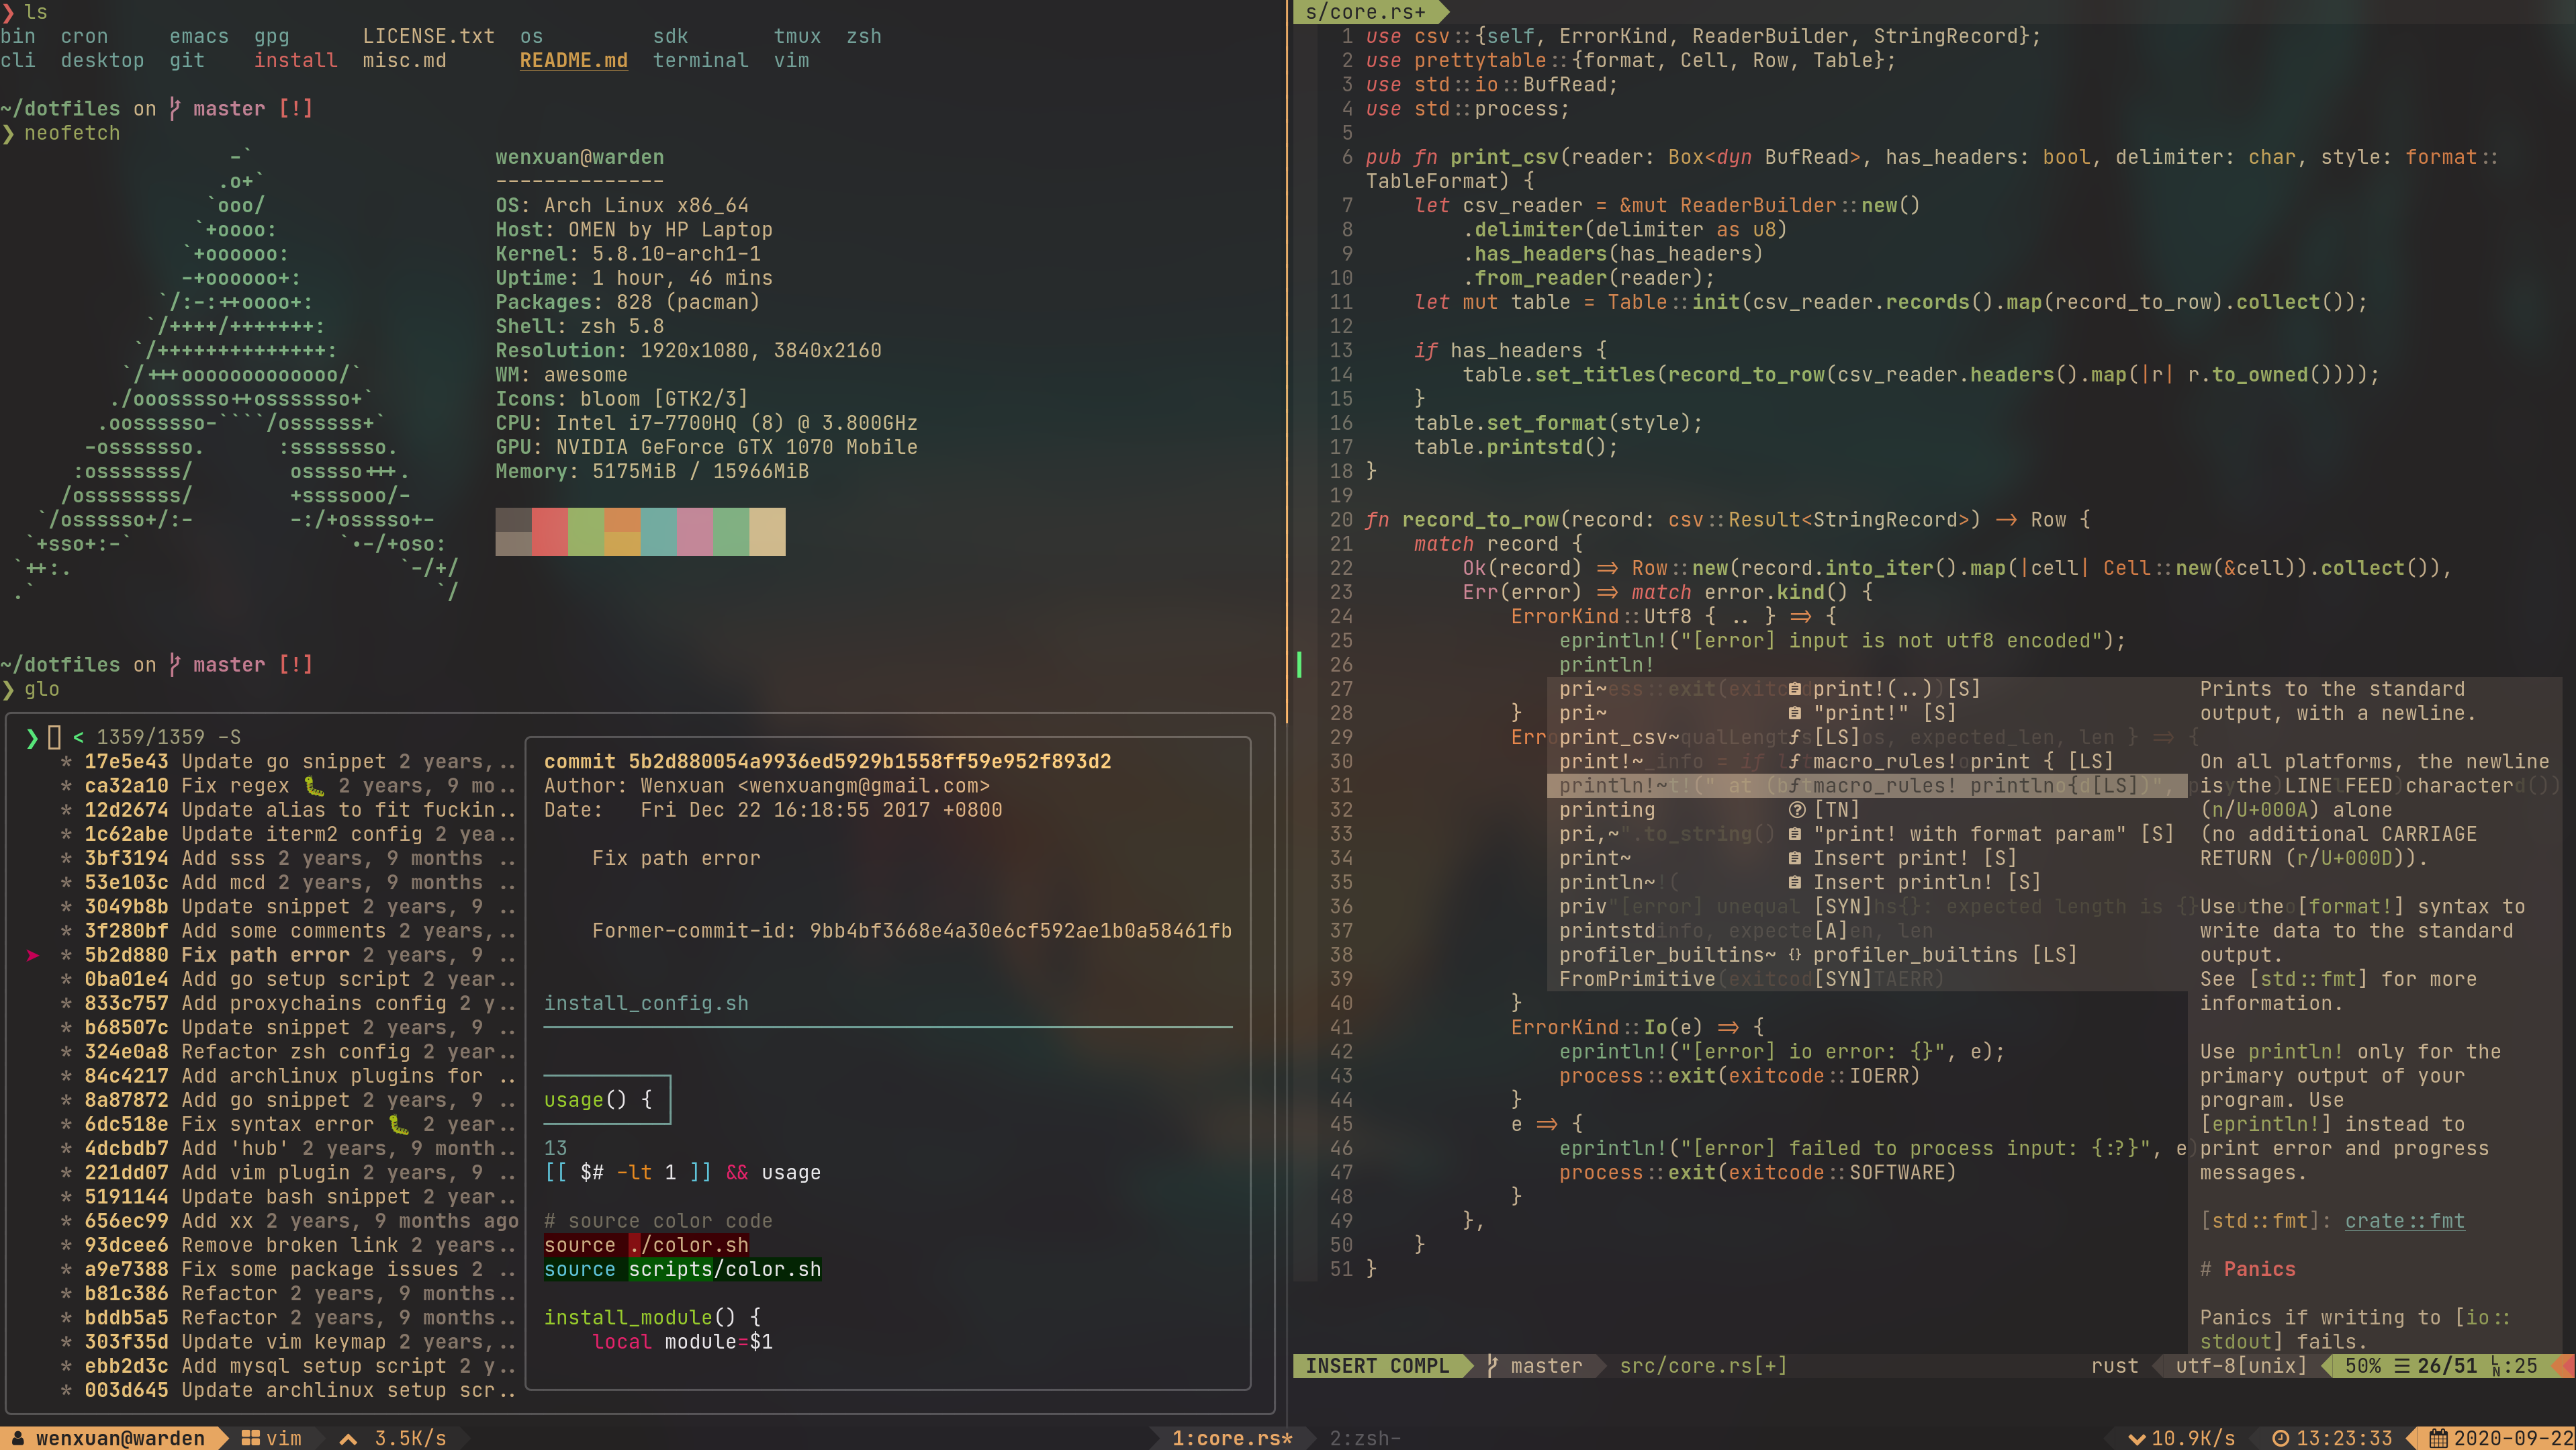
Task: Open the crate::fmt documentation link
Action: [x=2404, y=1221]
